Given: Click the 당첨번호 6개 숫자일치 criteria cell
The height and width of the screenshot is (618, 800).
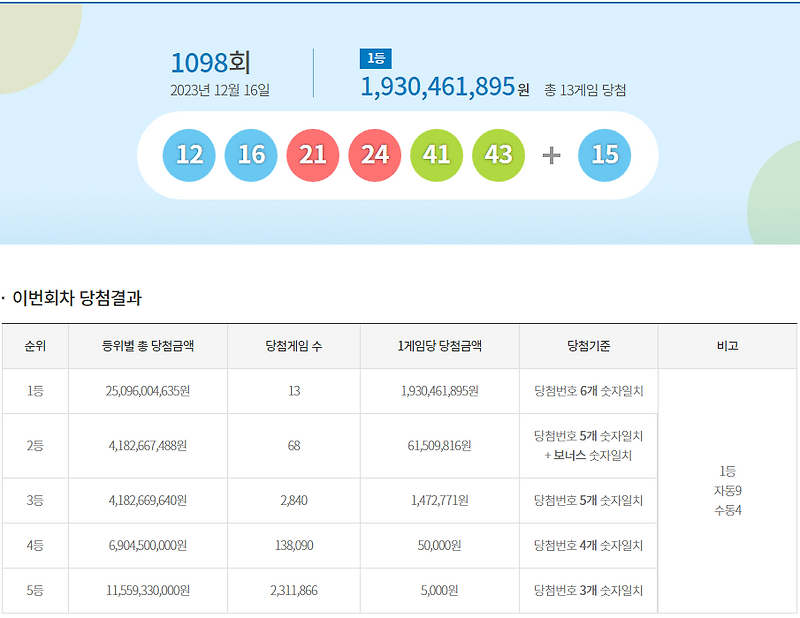Looking at the screenshot, I should pos(589,391).
